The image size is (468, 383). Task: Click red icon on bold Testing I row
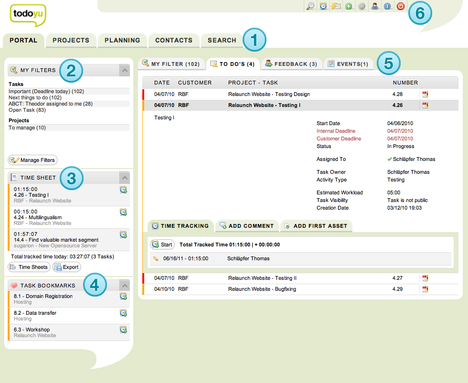tap(425, 105)
